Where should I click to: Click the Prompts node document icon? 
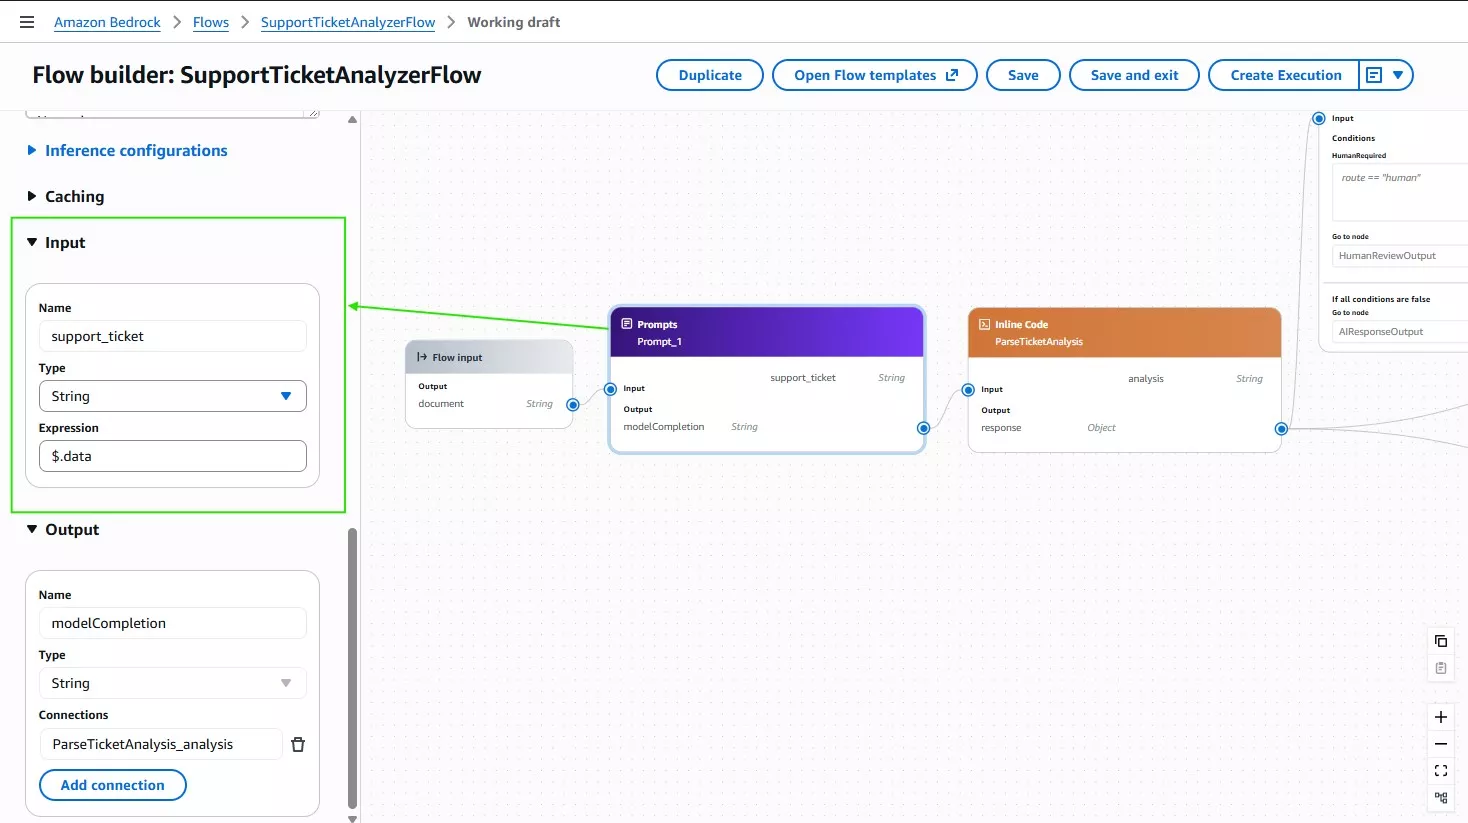tap(627, 324)
